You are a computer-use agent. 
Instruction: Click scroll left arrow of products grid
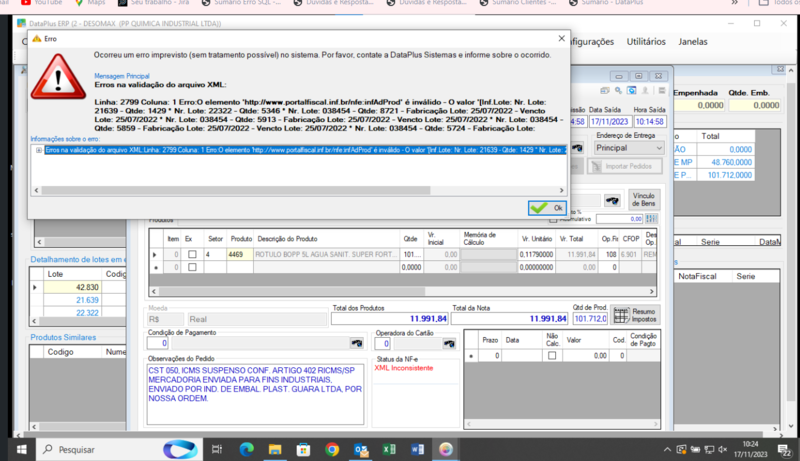point(154,291)
